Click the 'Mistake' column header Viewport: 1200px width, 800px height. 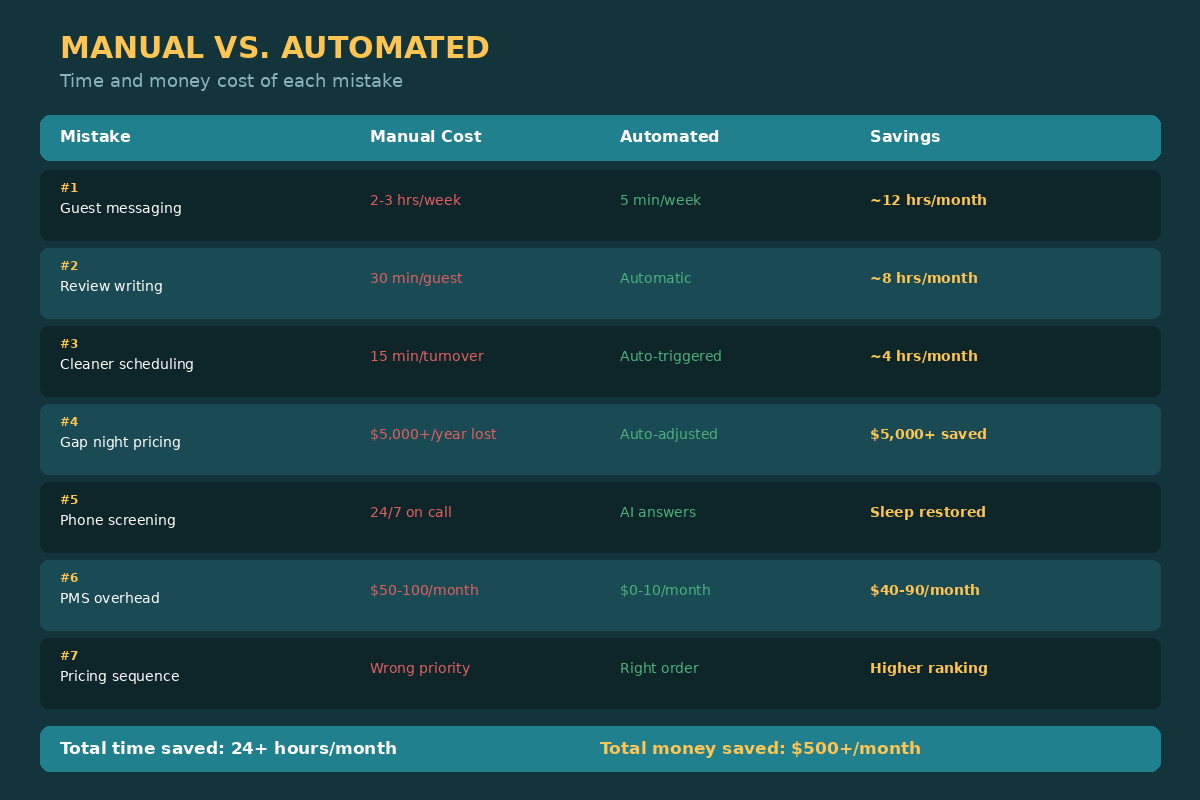coord(95,137)
